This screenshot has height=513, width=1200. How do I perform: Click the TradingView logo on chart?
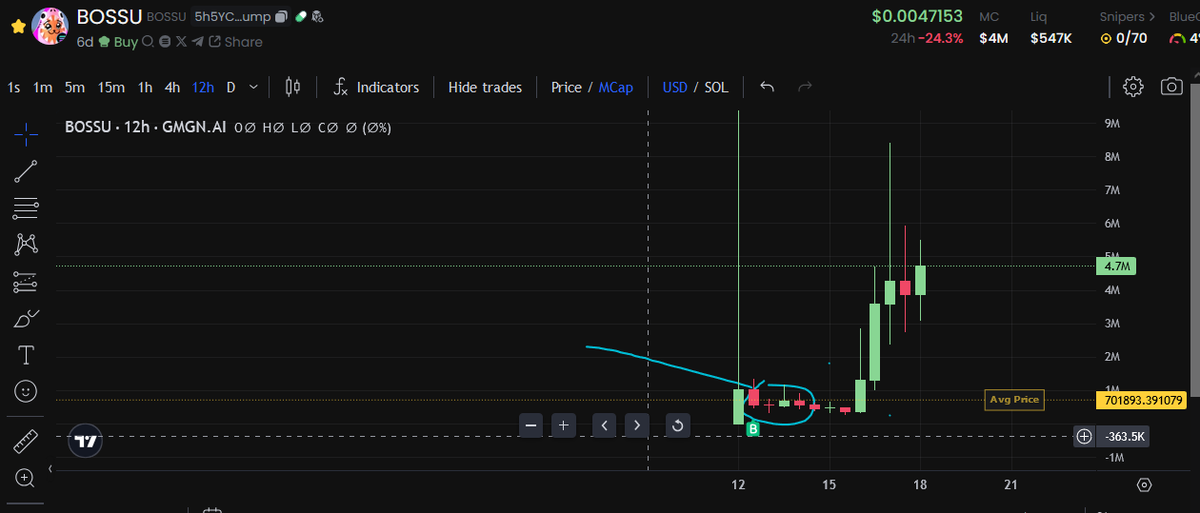click(87, 440)
